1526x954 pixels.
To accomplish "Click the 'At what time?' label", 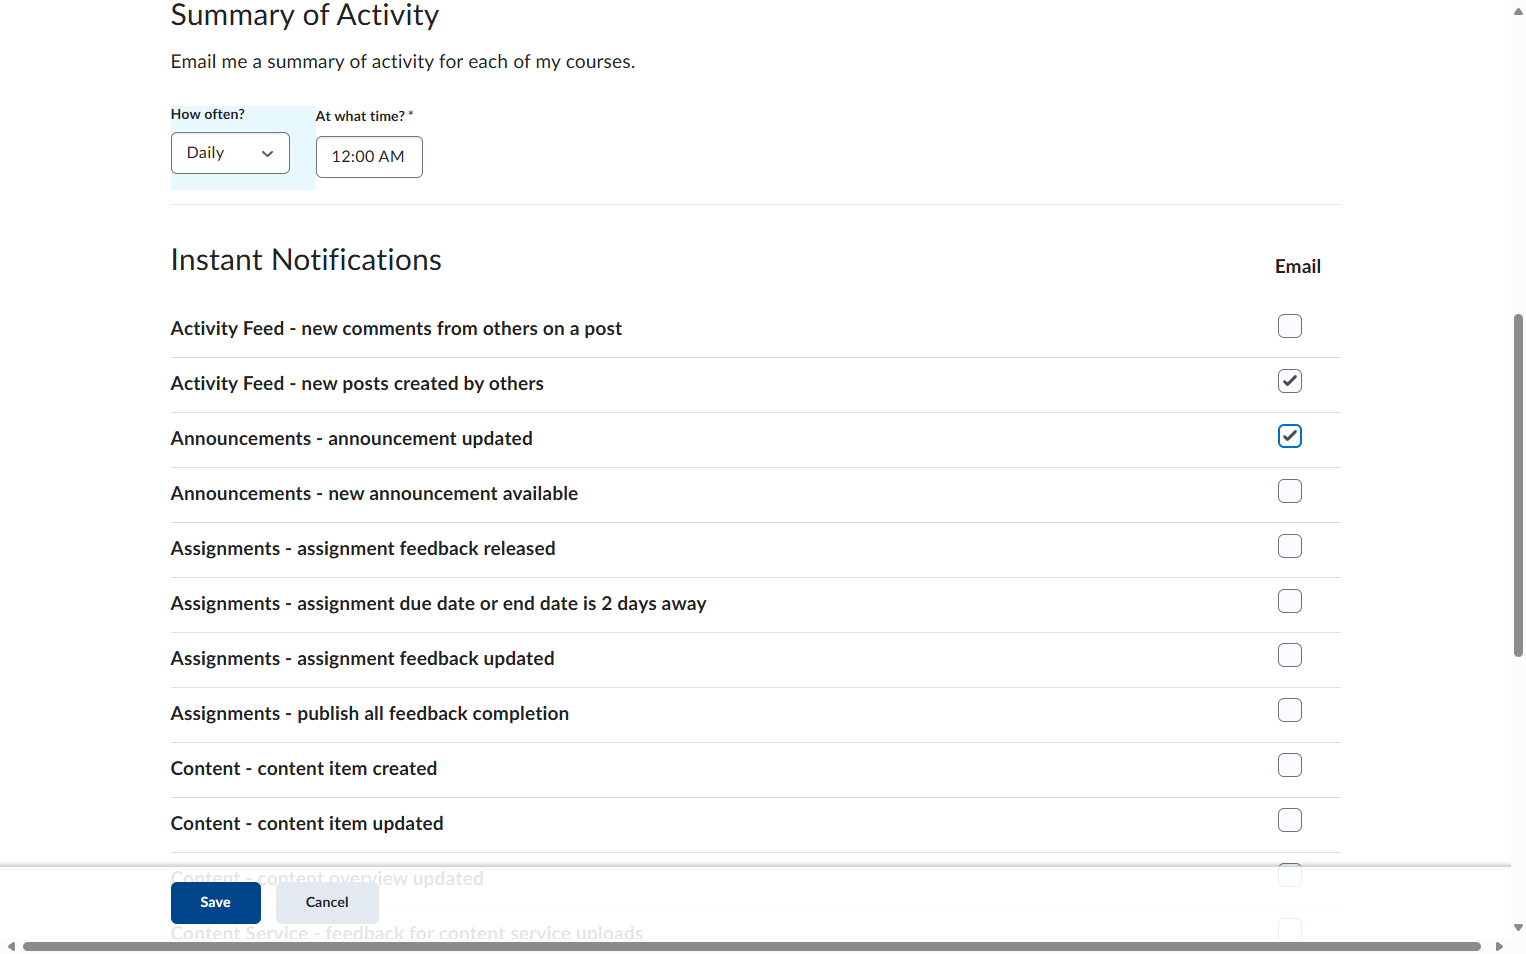I will click(x=364, y=117).
